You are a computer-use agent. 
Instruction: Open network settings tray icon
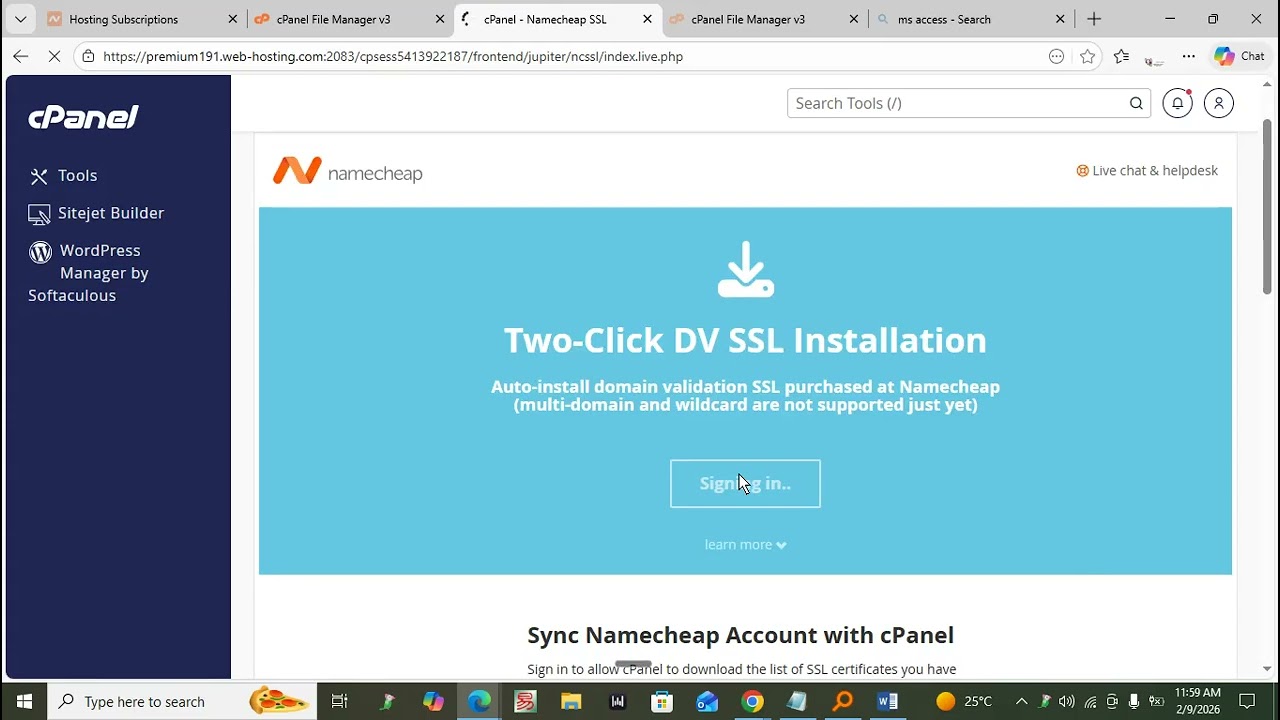click(1091, 701)
